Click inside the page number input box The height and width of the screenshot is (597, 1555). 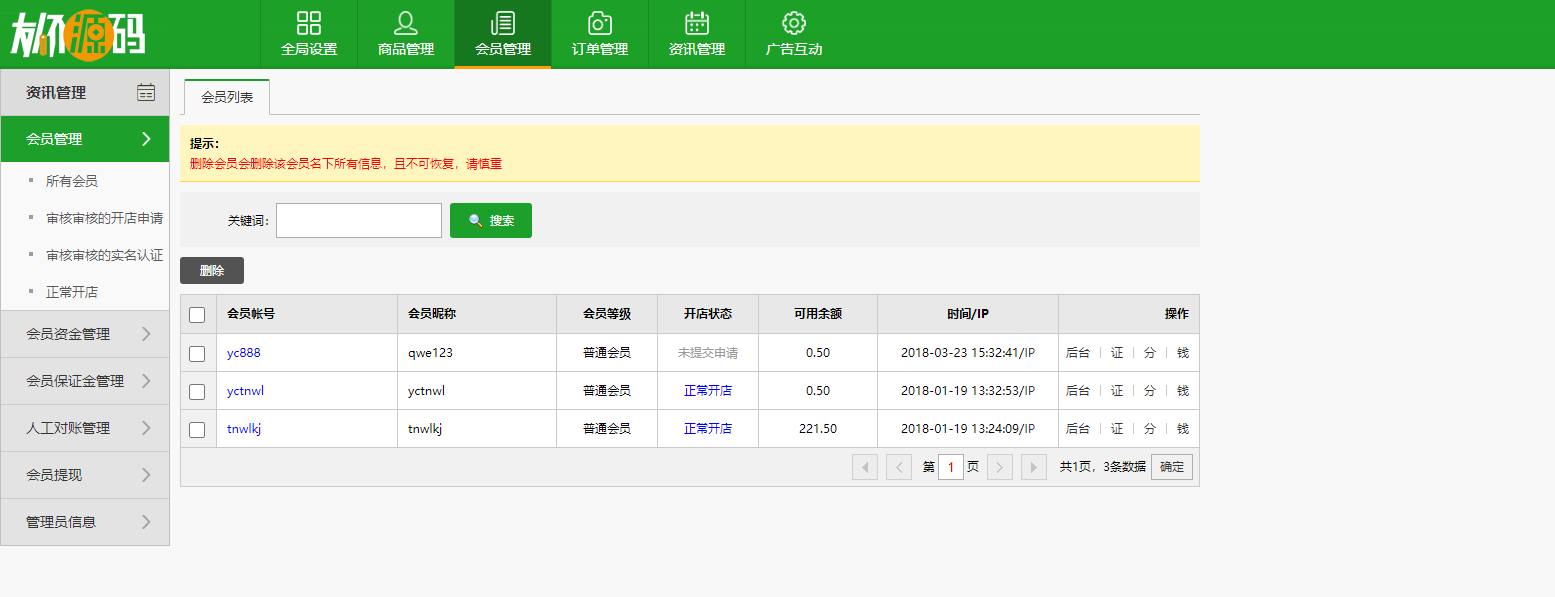[951, 466]
